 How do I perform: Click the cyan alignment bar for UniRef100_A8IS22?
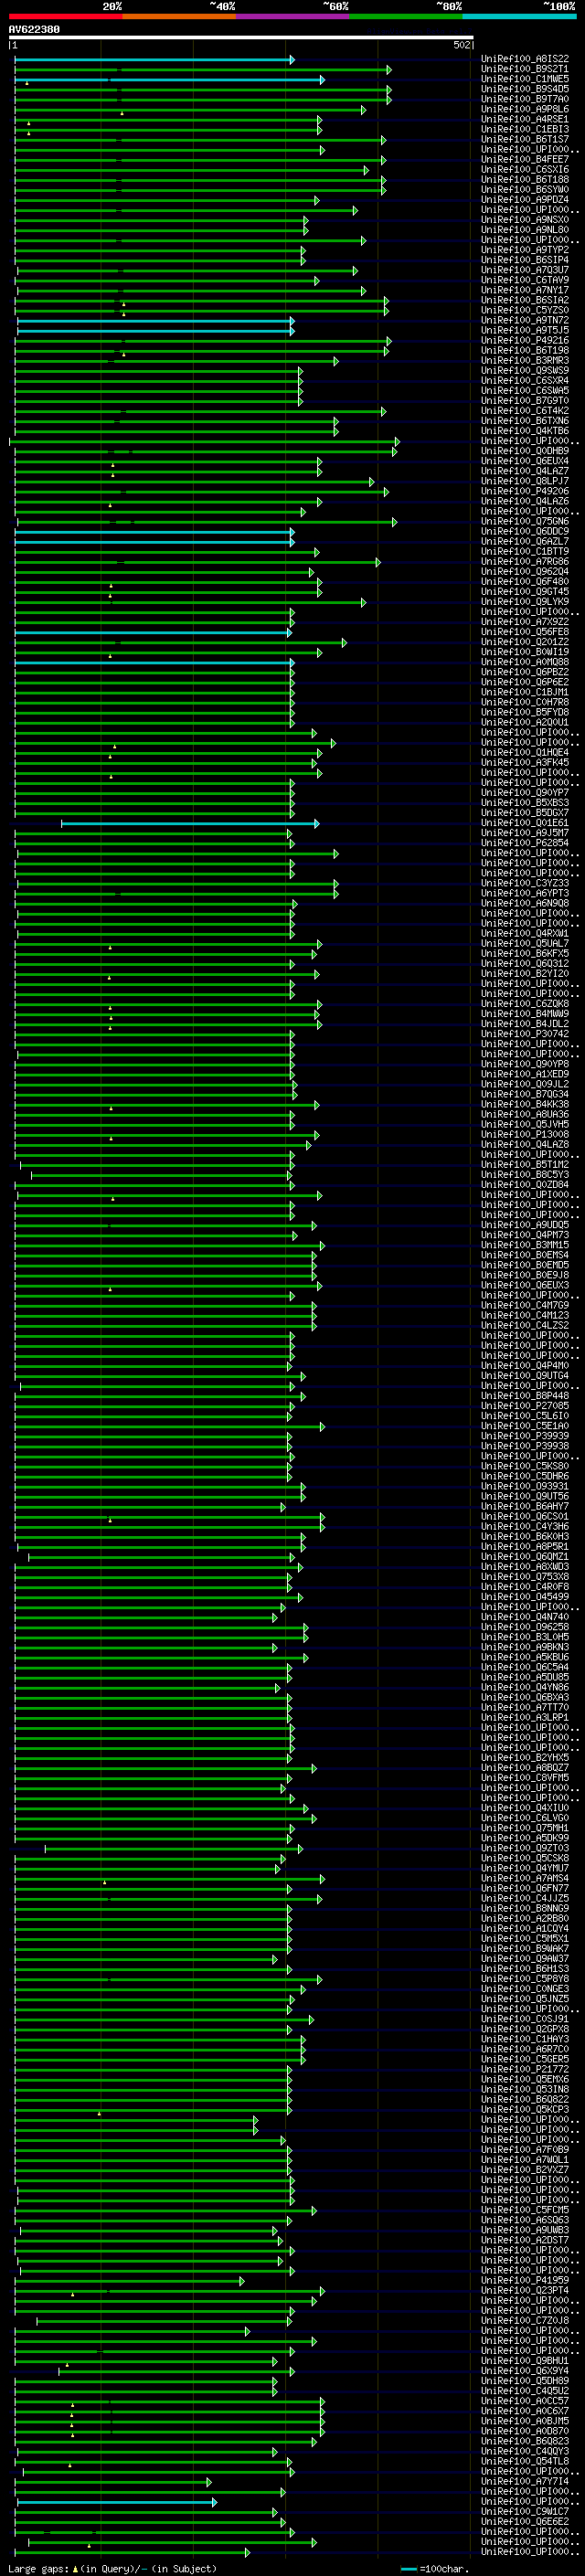tap(154, 60)
